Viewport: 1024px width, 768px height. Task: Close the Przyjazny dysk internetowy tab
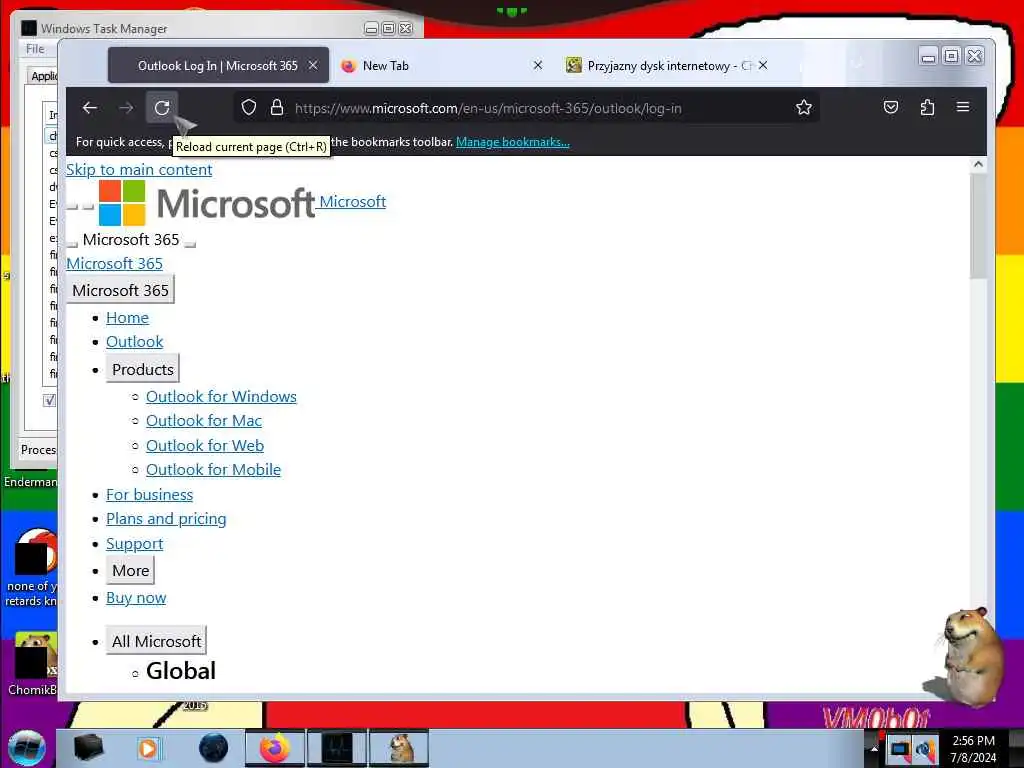click(x=763, y=65)
